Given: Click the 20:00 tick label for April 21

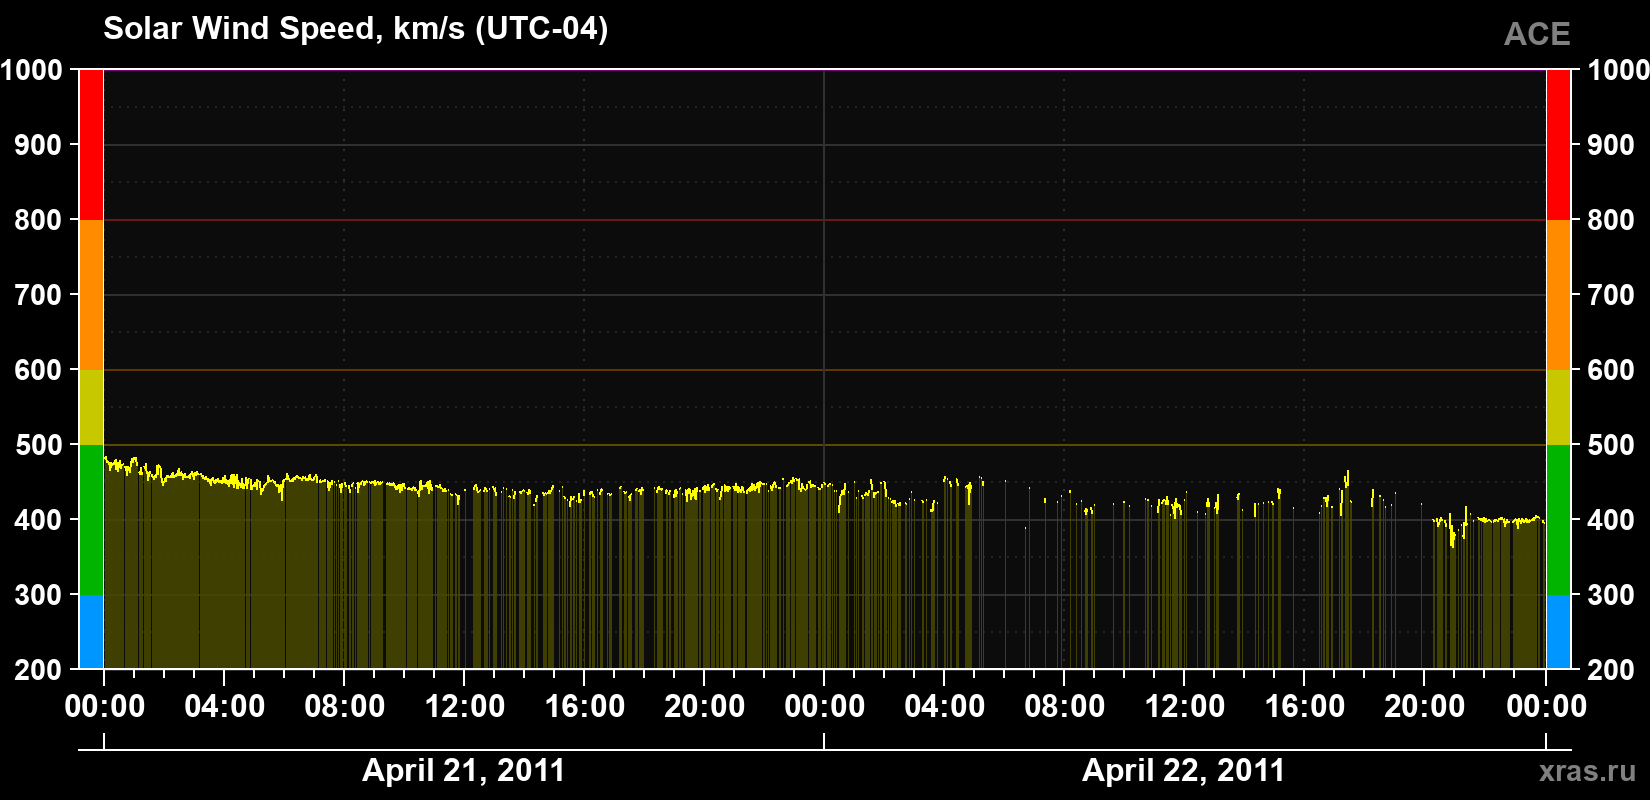Looking at the screenshot, I should 705,707.
